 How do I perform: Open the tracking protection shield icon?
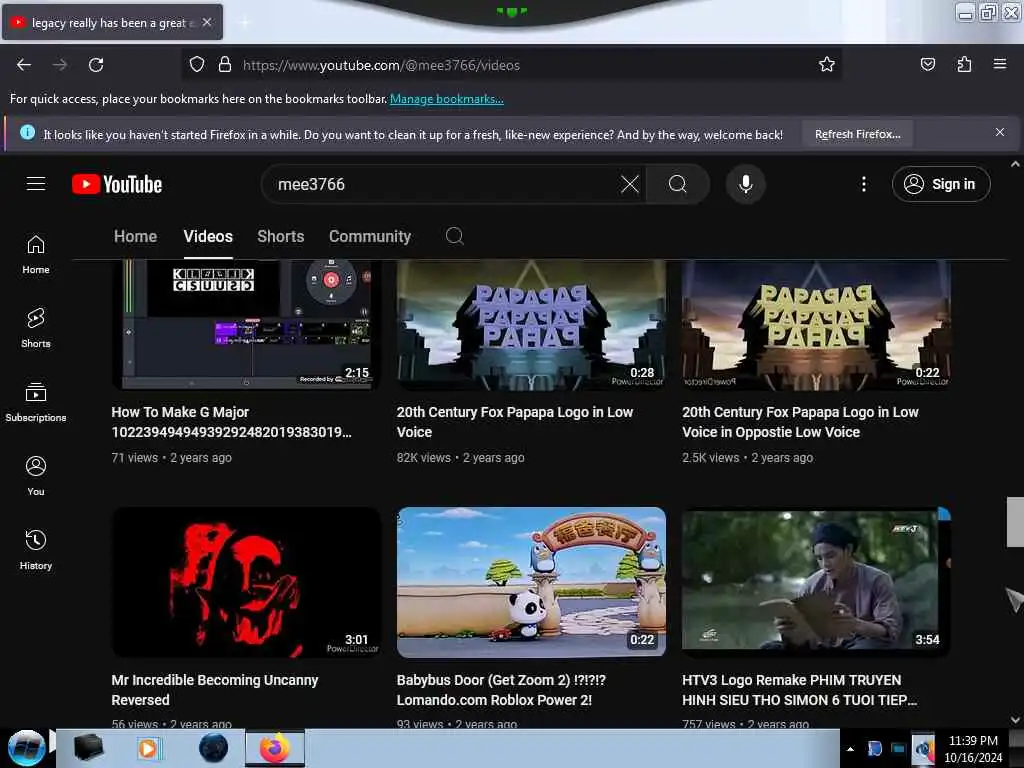pos(197,65)
